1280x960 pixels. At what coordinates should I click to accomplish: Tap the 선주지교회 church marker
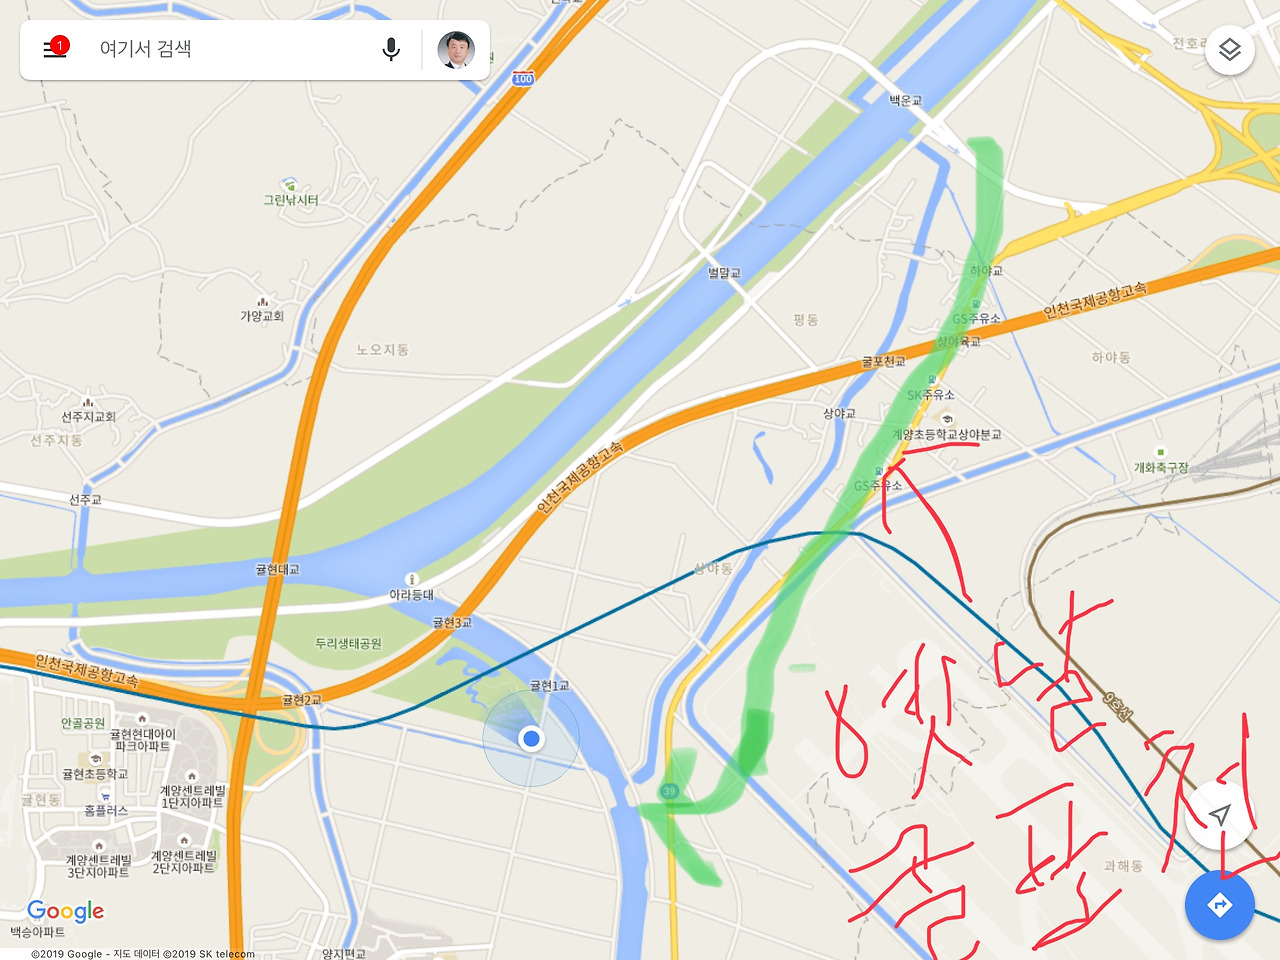click(x=88, y=402)
